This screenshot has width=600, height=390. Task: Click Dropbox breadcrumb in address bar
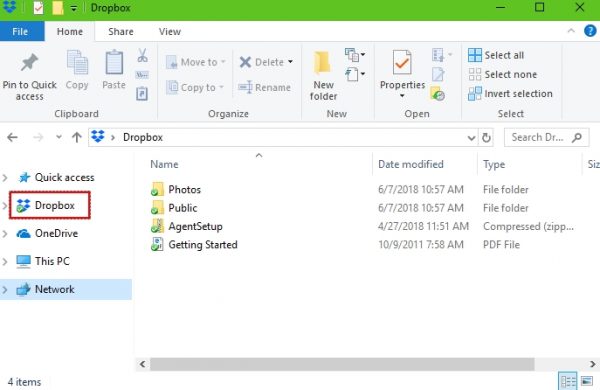point(143,137)
